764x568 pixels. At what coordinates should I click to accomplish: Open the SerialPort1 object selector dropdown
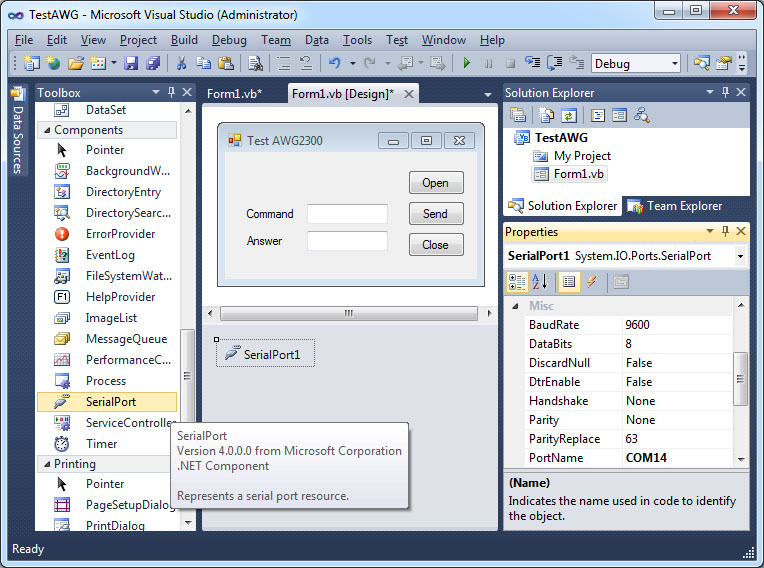click(x=740, y=256)
